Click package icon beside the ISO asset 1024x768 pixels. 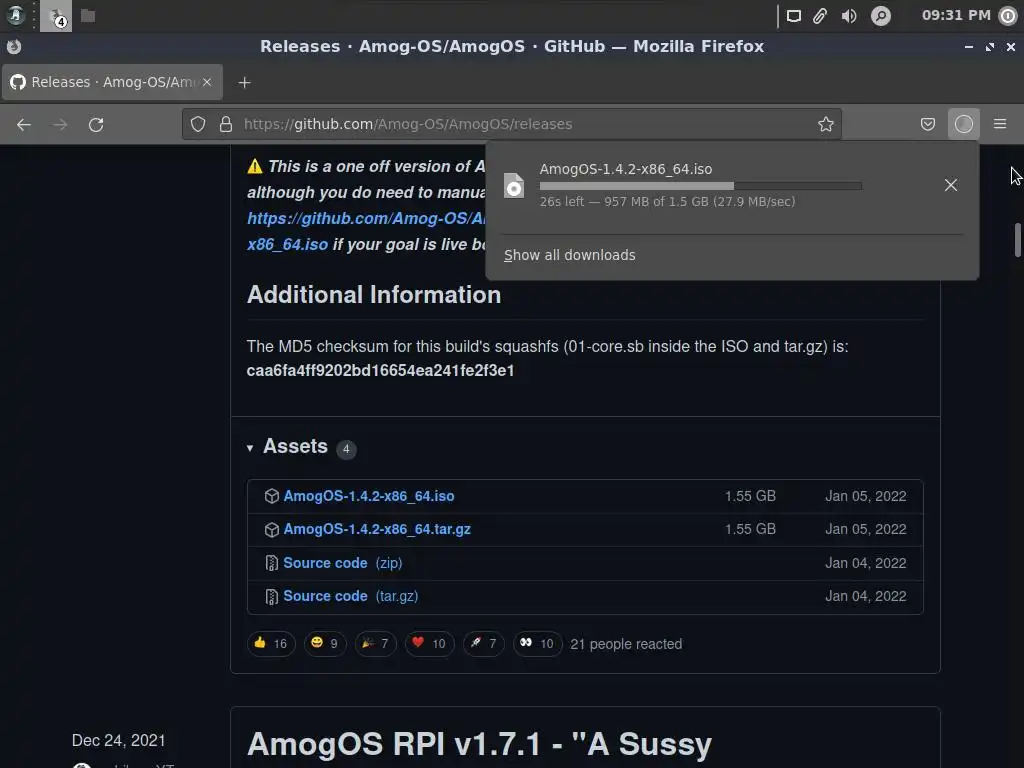[x=272, y=496]
